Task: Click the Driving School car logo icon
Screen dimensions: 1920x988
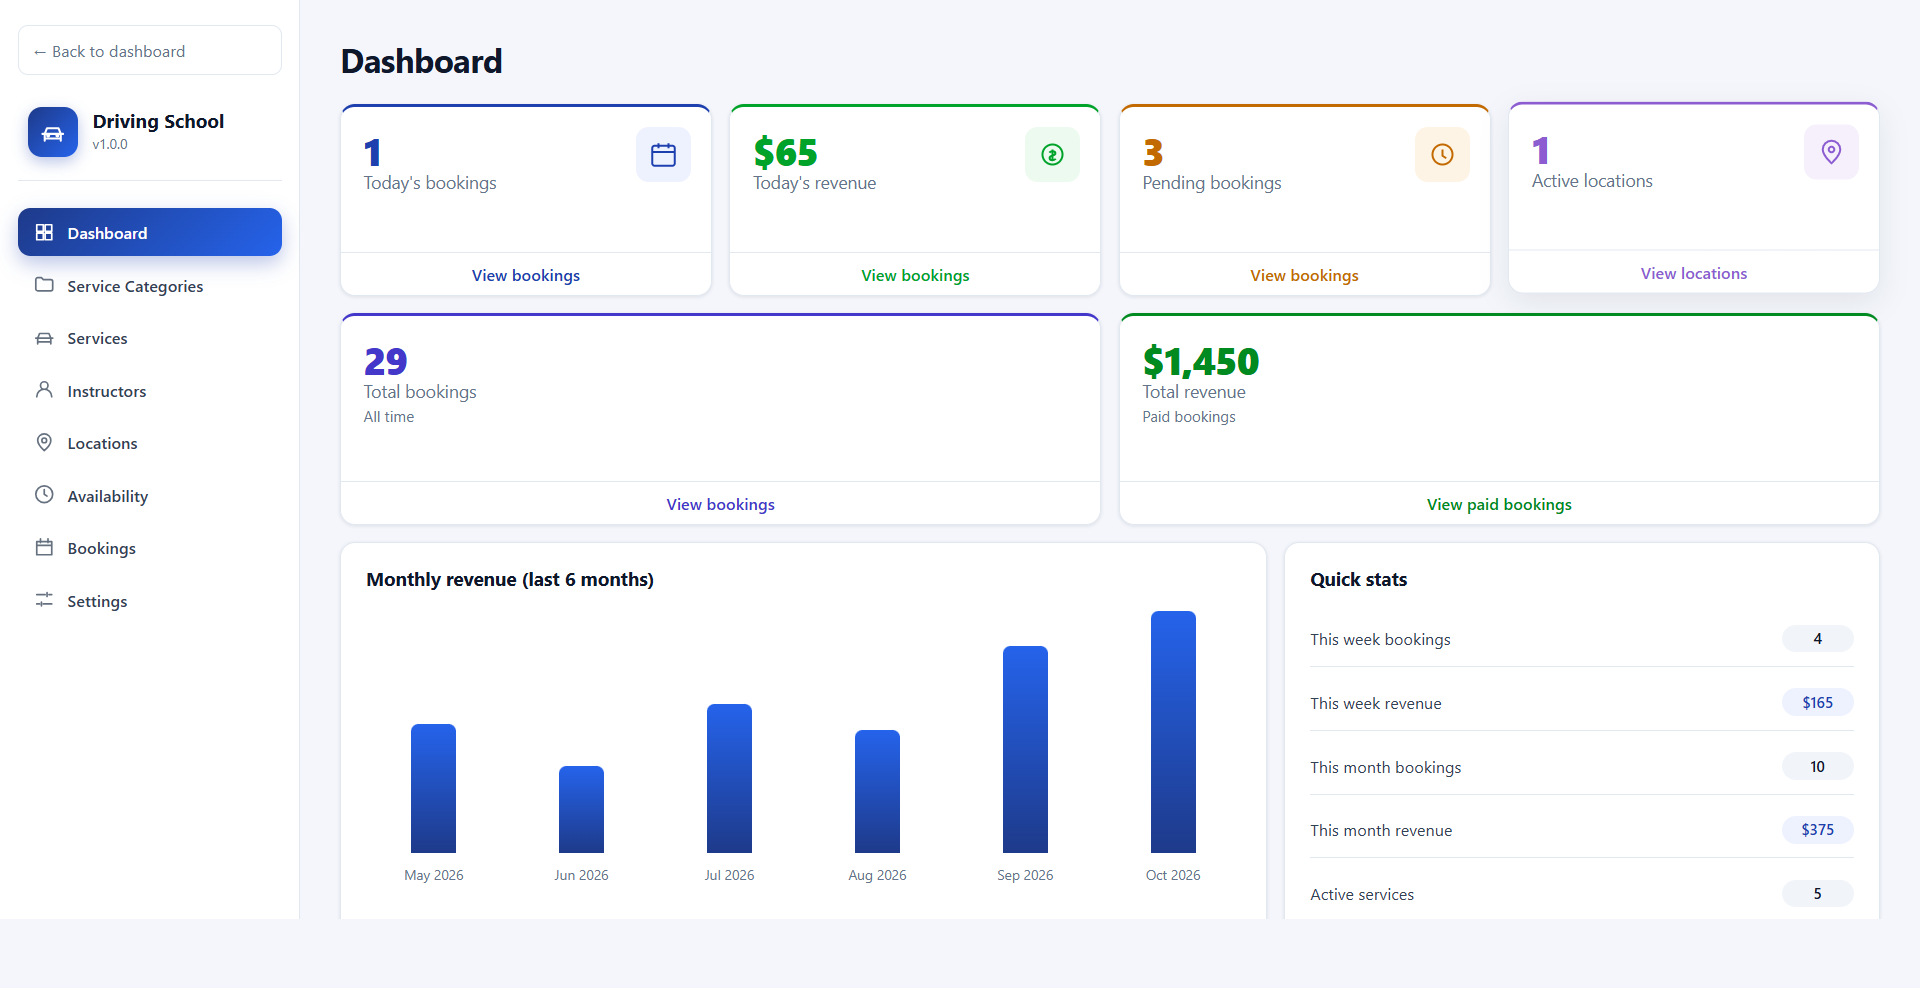Action: click(53, 132)
